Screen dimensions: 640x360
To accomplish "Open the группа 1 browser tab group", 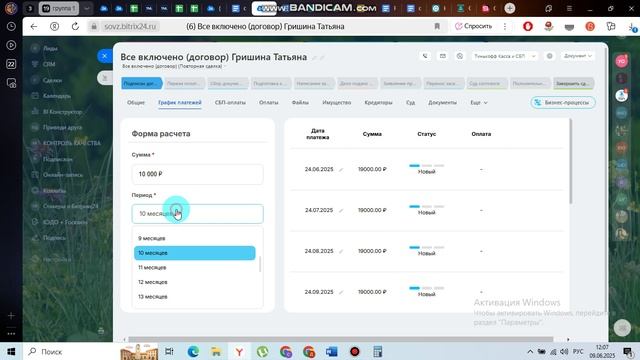I will (59, 8).
